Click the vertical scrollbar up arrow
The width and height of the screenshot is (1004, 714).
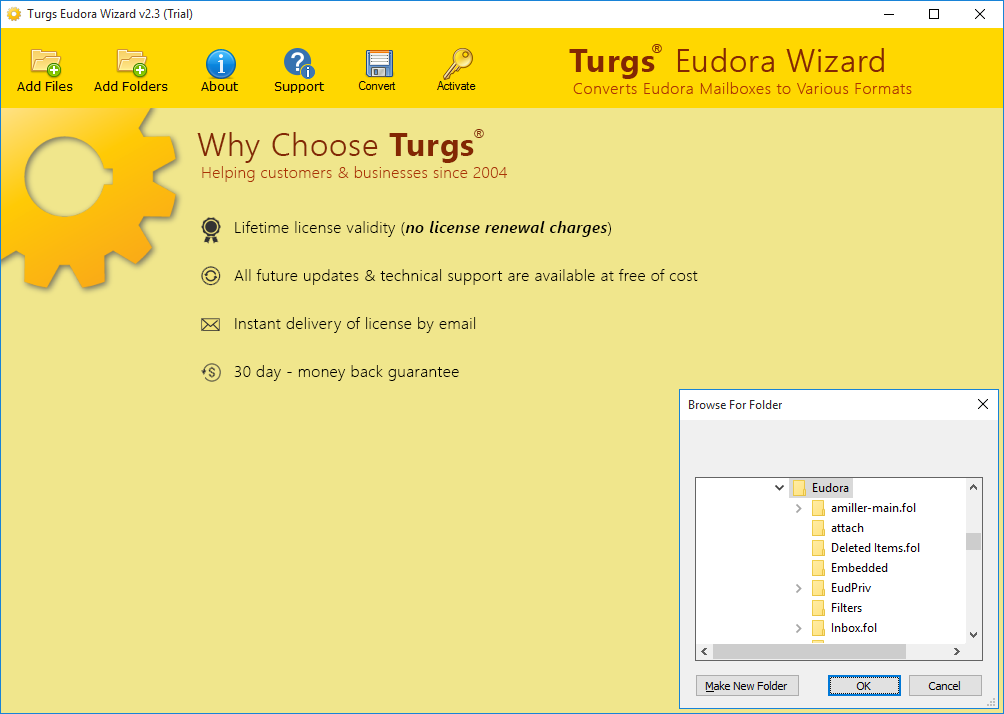coord(973,487)
